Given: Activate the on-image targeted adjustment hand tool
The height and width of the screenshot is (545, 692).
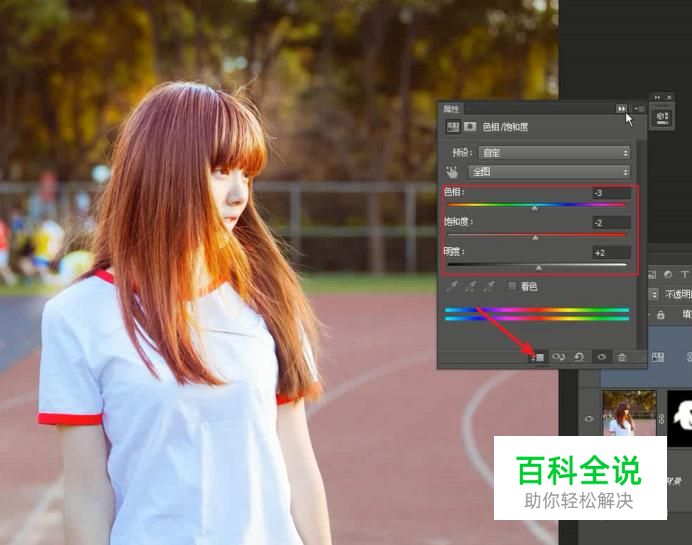Looking at the screenshot, I should coord(452,172).
